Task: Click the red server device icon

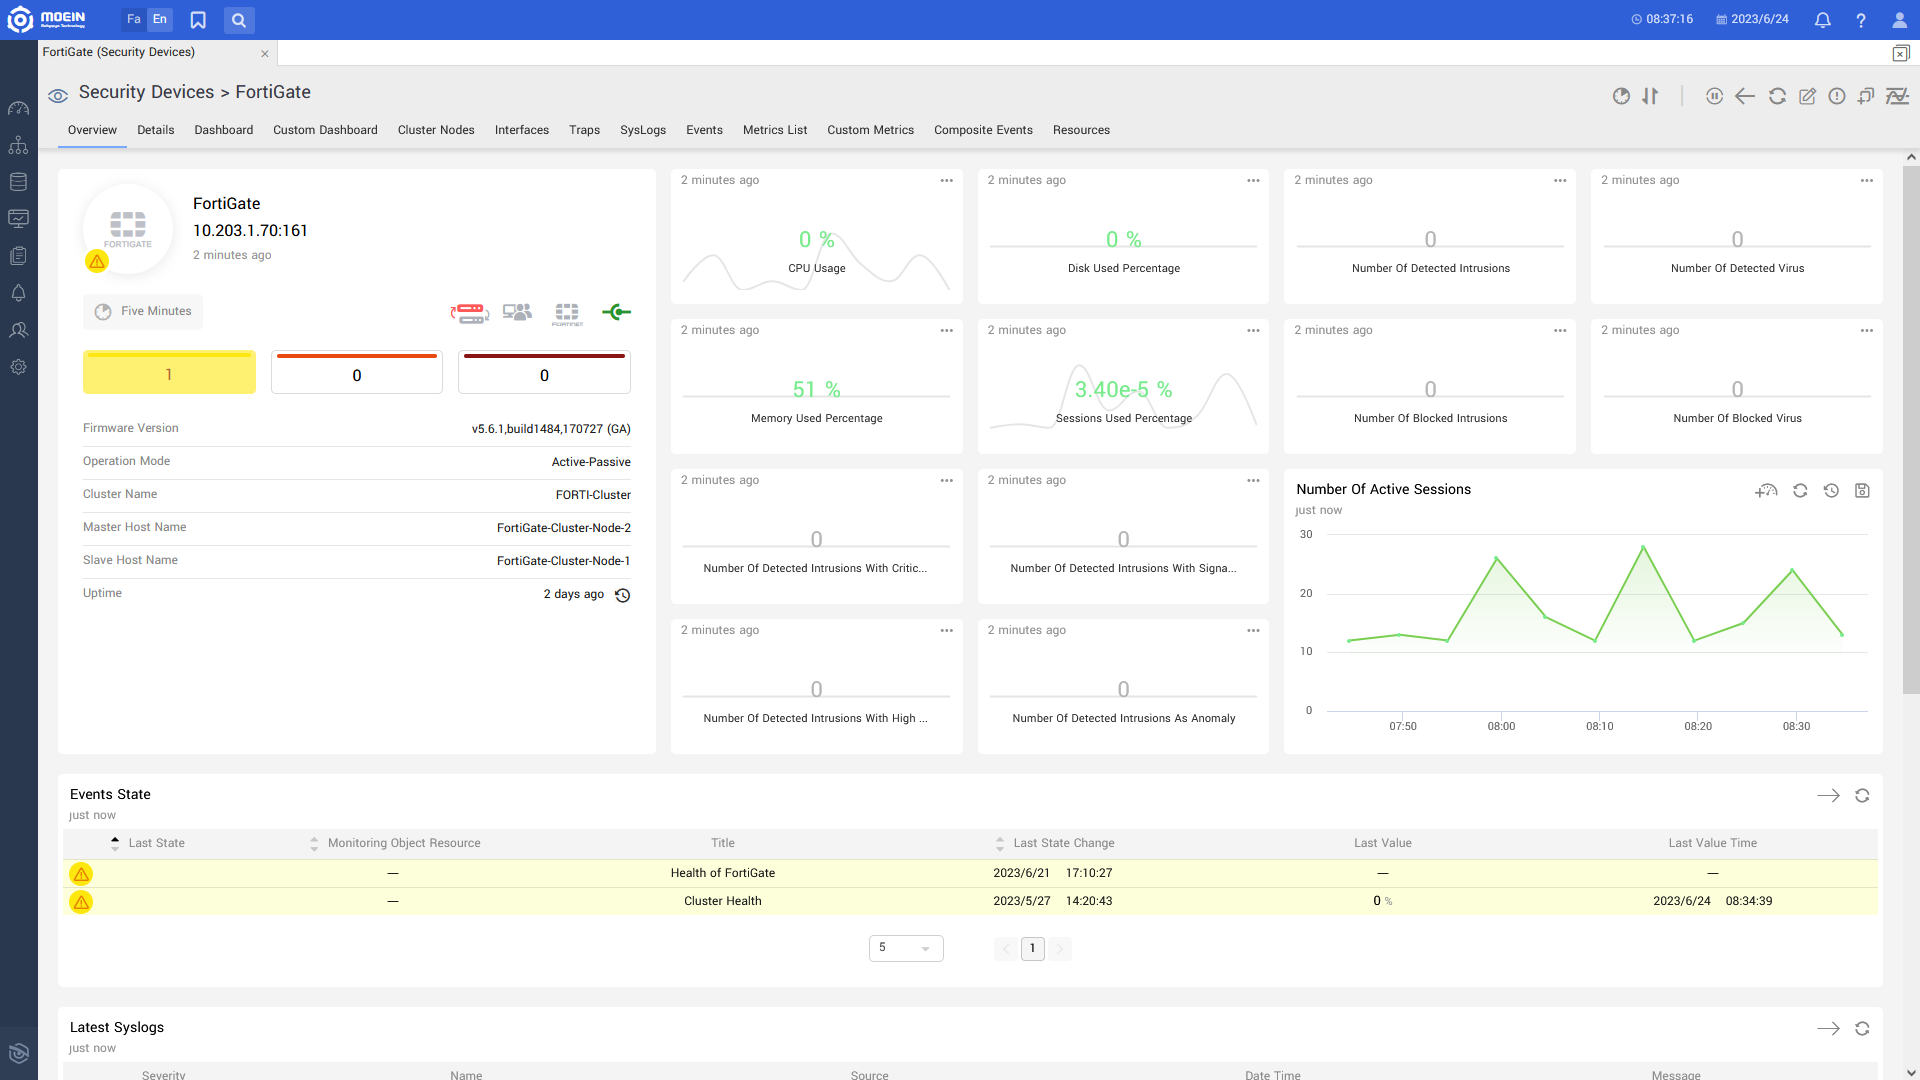Action: pyautogui.click(x=469, y=313)
